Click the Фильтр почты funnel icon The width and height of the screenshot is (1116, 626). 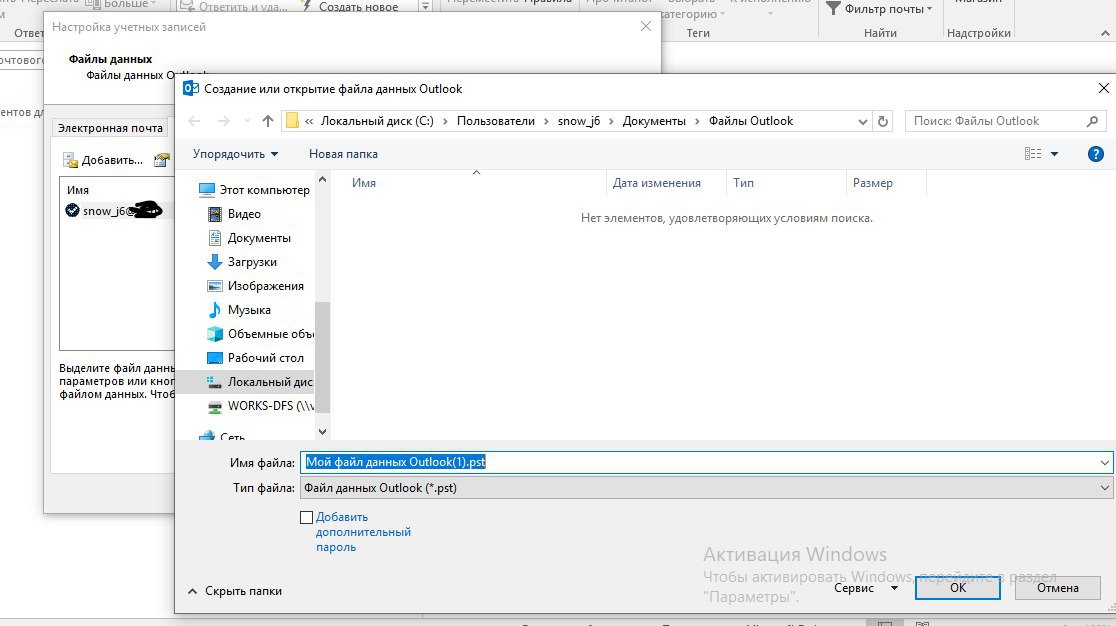point(833,9)
